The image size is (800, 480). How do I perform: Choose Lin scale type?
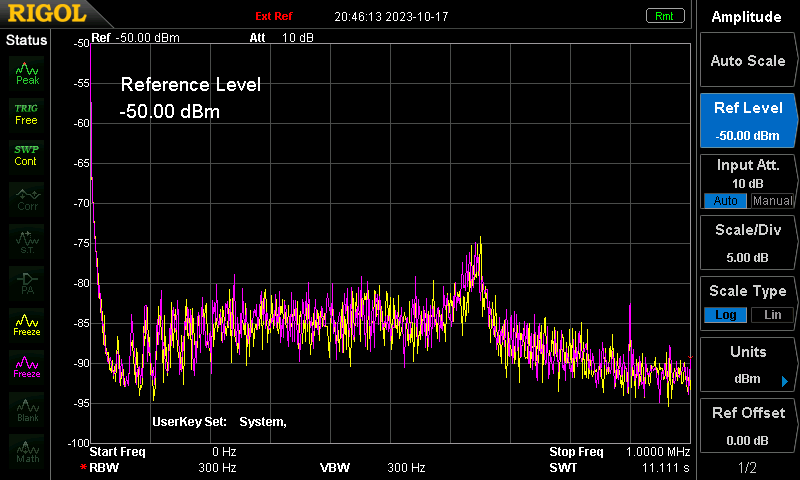pos(772,315)
